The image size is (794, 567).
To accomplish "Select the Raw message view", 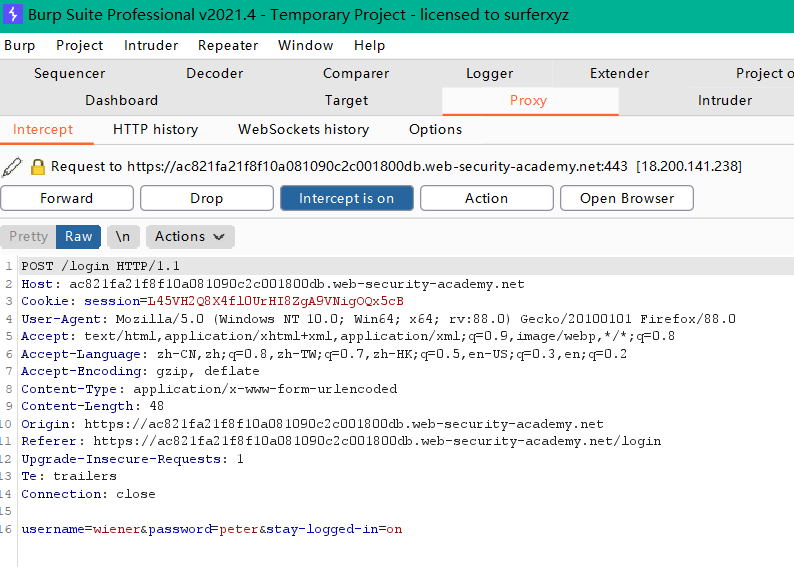I will (x=78, y=236).
